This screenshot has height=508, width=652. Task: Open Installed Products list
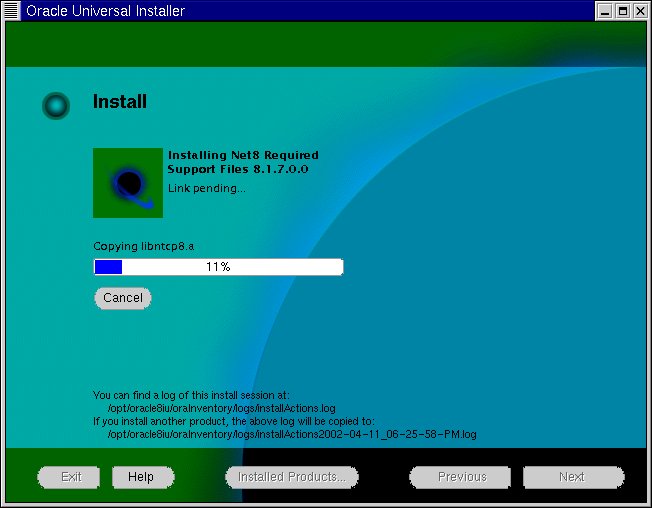292,477
